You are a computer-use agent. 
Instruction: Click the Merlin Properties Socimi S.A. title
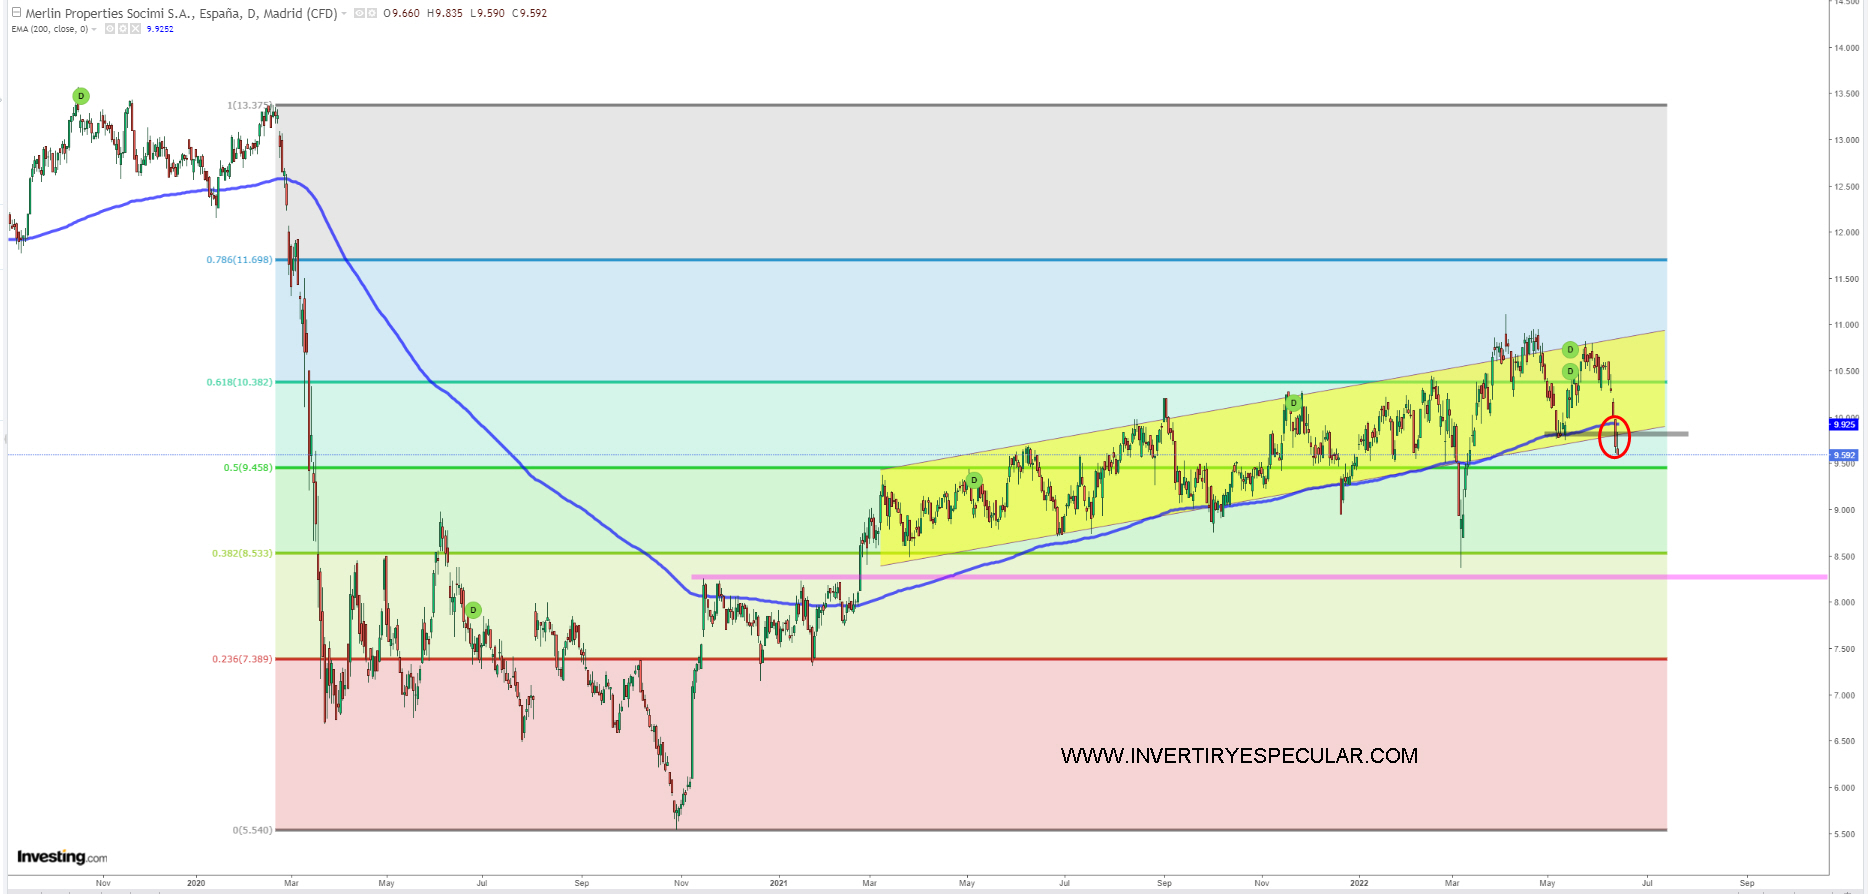(x=180, y=14)
